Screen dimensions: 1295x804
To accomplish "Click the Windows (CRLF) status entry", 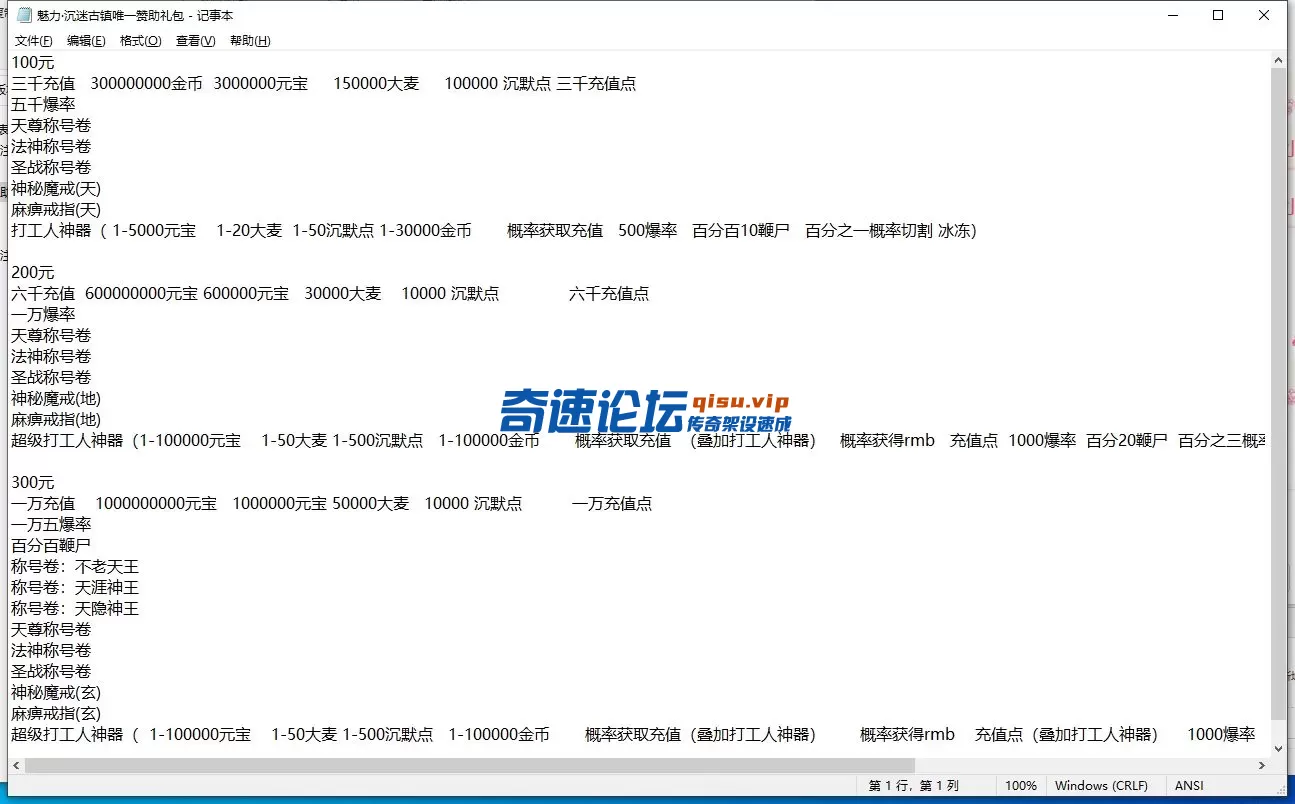I will [1101, 786].
